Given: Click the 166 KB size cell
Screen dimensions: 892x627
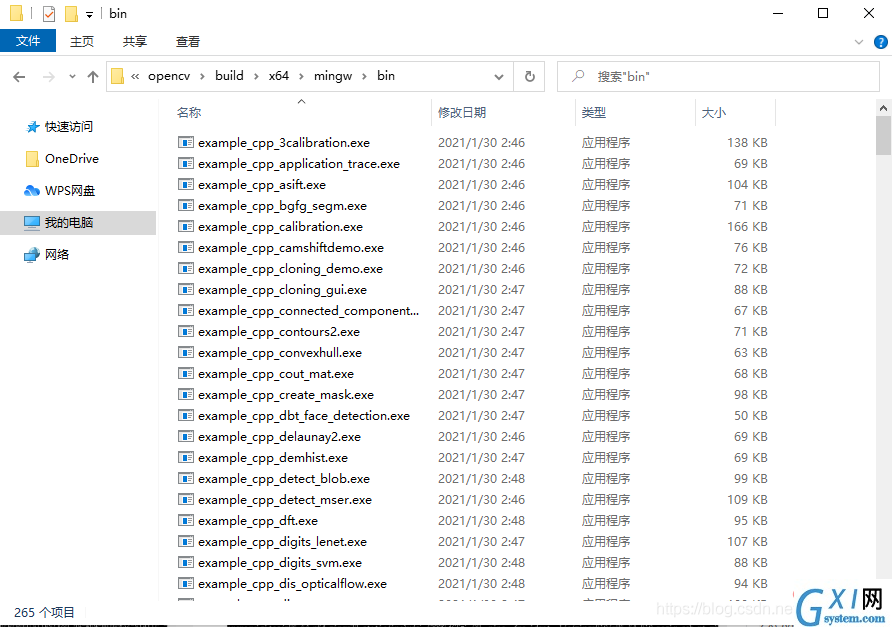Looking at the screenshot, I should pyautogui.click(x=747, y=226).
